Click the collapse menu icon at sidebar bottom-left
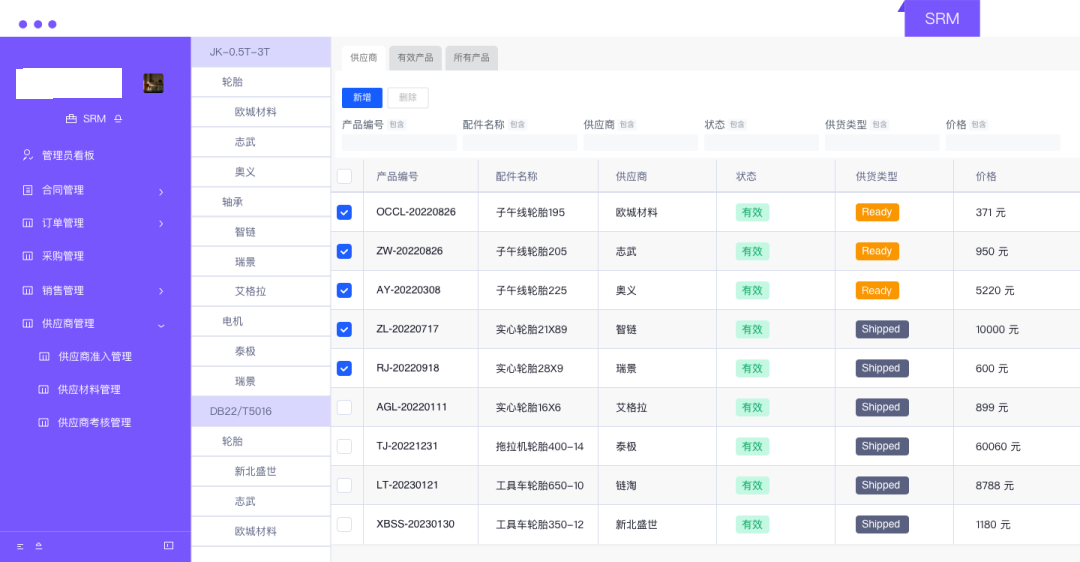Image resolution: width=1080 pixels, height=562 pixels. click(x=20, y=546)
